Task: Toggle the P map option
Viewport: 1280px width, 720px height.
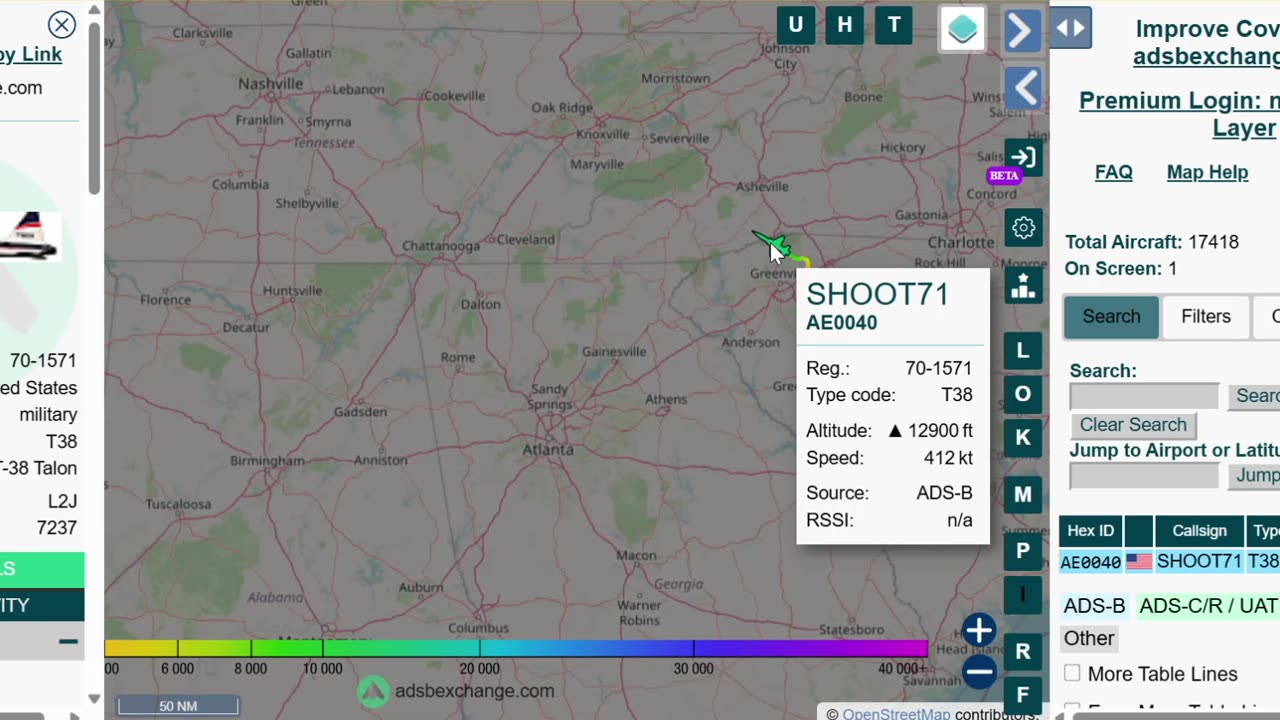Action: 1023,550
